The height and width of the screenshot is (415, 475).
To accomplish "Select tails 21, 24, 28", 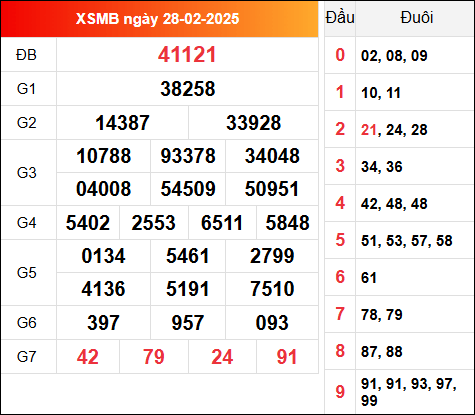I will click(x=394, y=130).
